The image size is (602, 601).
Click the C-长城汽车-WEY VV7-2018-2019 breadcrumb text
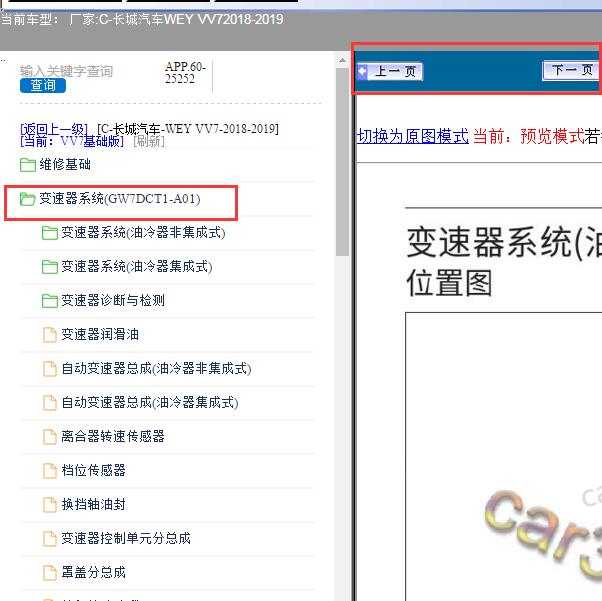click(x=188, y=129)
